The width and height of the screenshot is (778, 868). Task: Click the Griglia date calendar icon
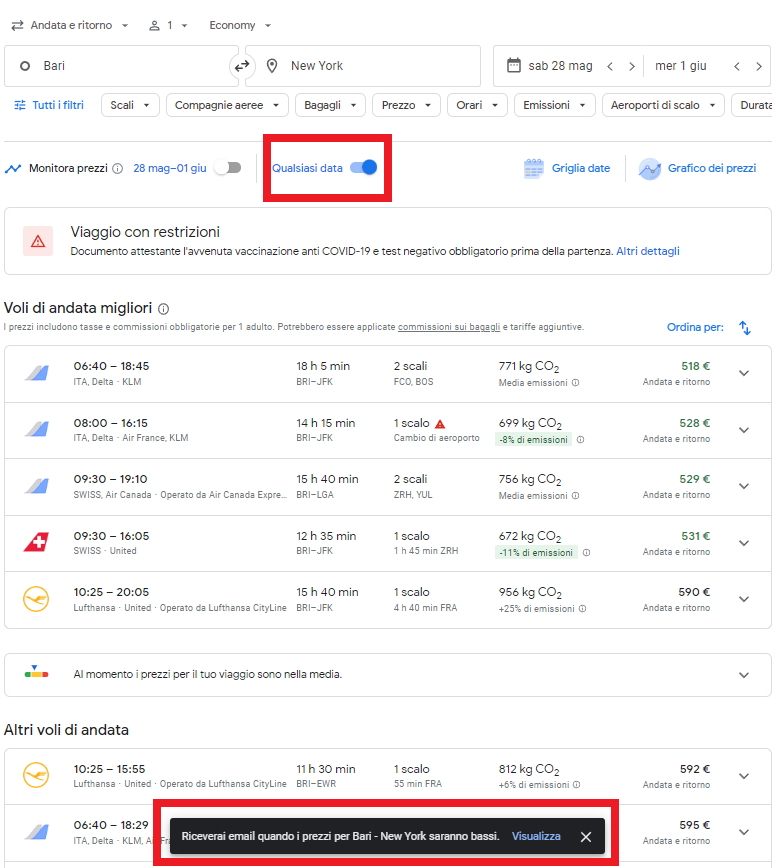pyautogui.click(x=534, y=168)
